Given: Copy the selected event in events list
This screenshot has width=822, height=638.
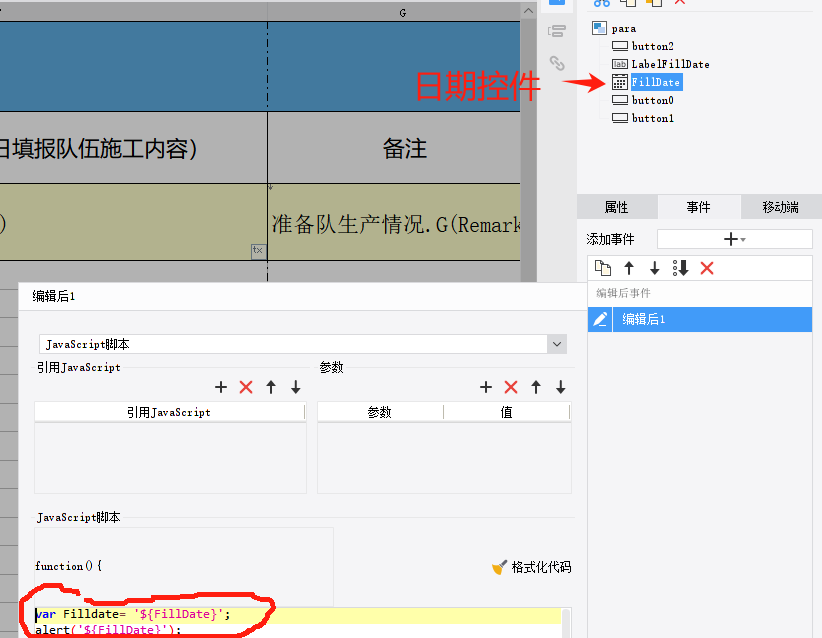Looking at the screenshot, I should (602, 268).
